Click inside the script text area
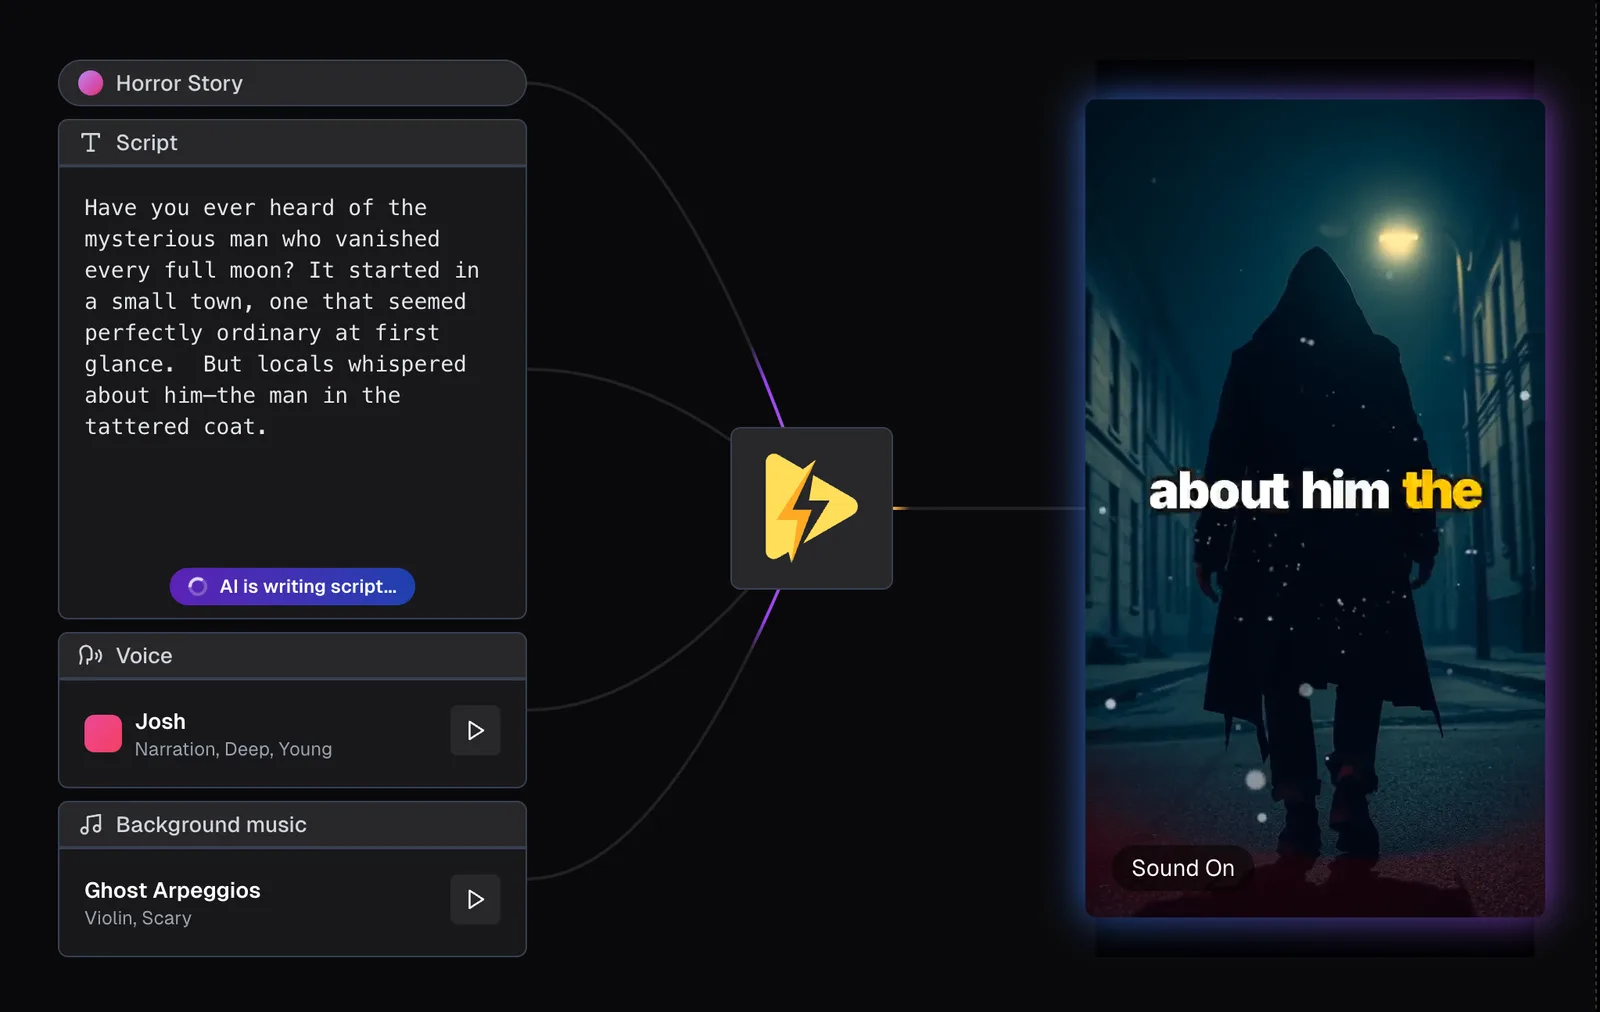The image size is (1600, 1012). click(292, 392)
